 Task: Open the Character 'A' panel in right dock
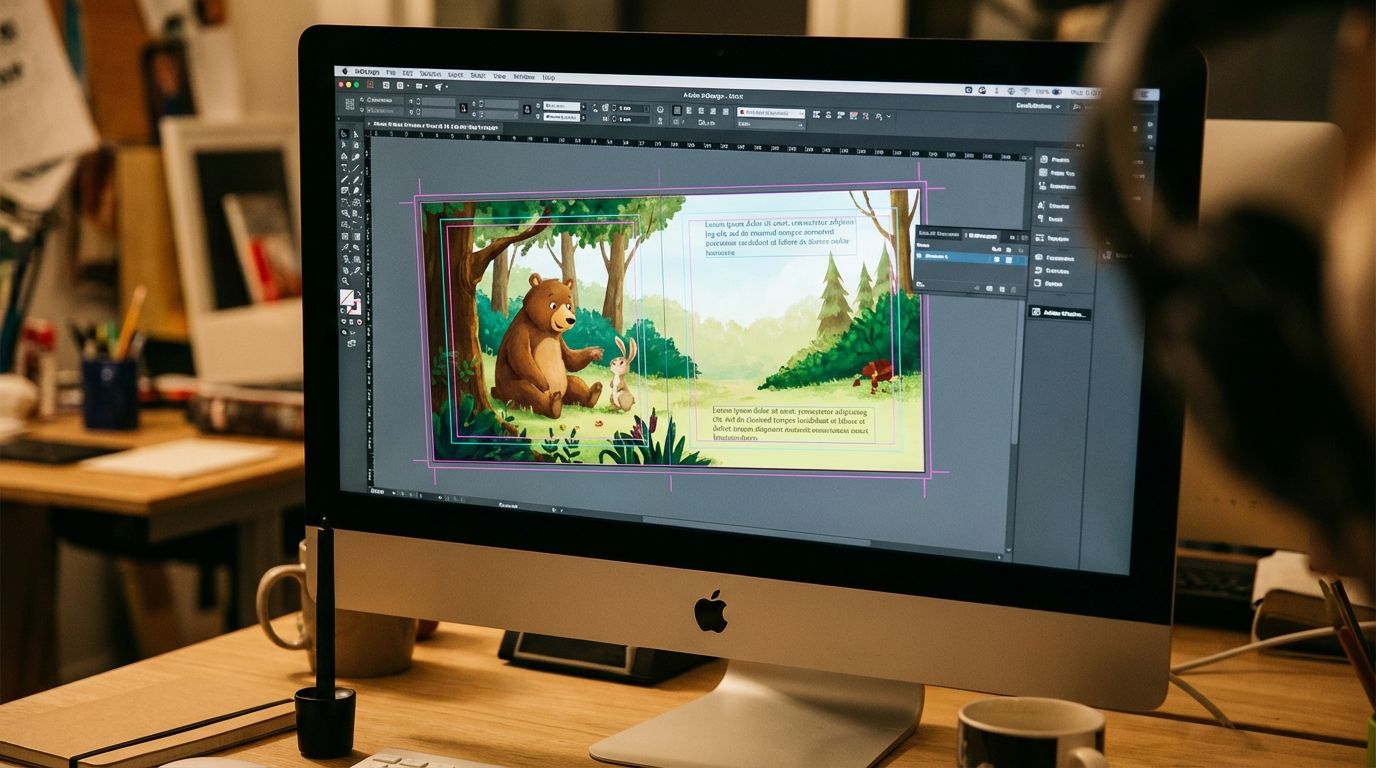pyautogui.click(x=1041, y=206)
